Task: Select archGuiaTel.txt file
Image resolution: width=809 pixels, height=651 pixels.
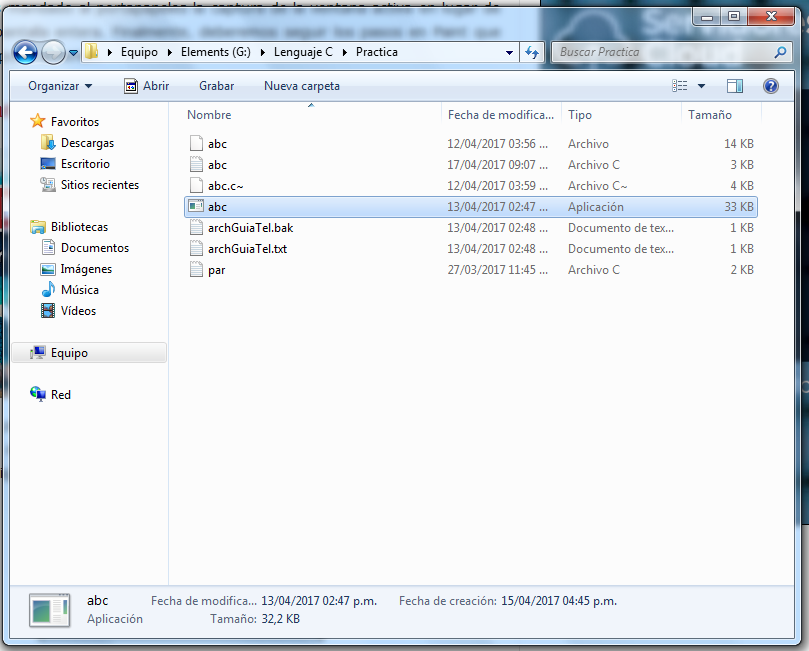Action: [471, 249]
